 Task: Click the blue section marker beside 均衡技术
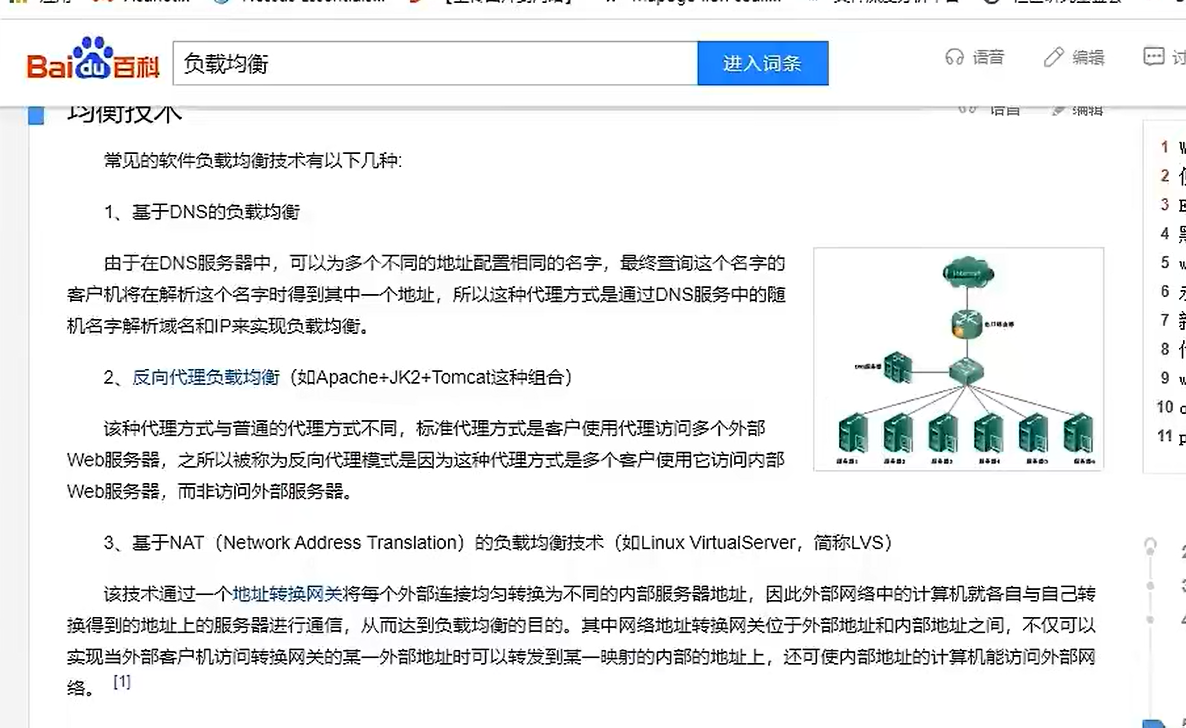point(37,115)
